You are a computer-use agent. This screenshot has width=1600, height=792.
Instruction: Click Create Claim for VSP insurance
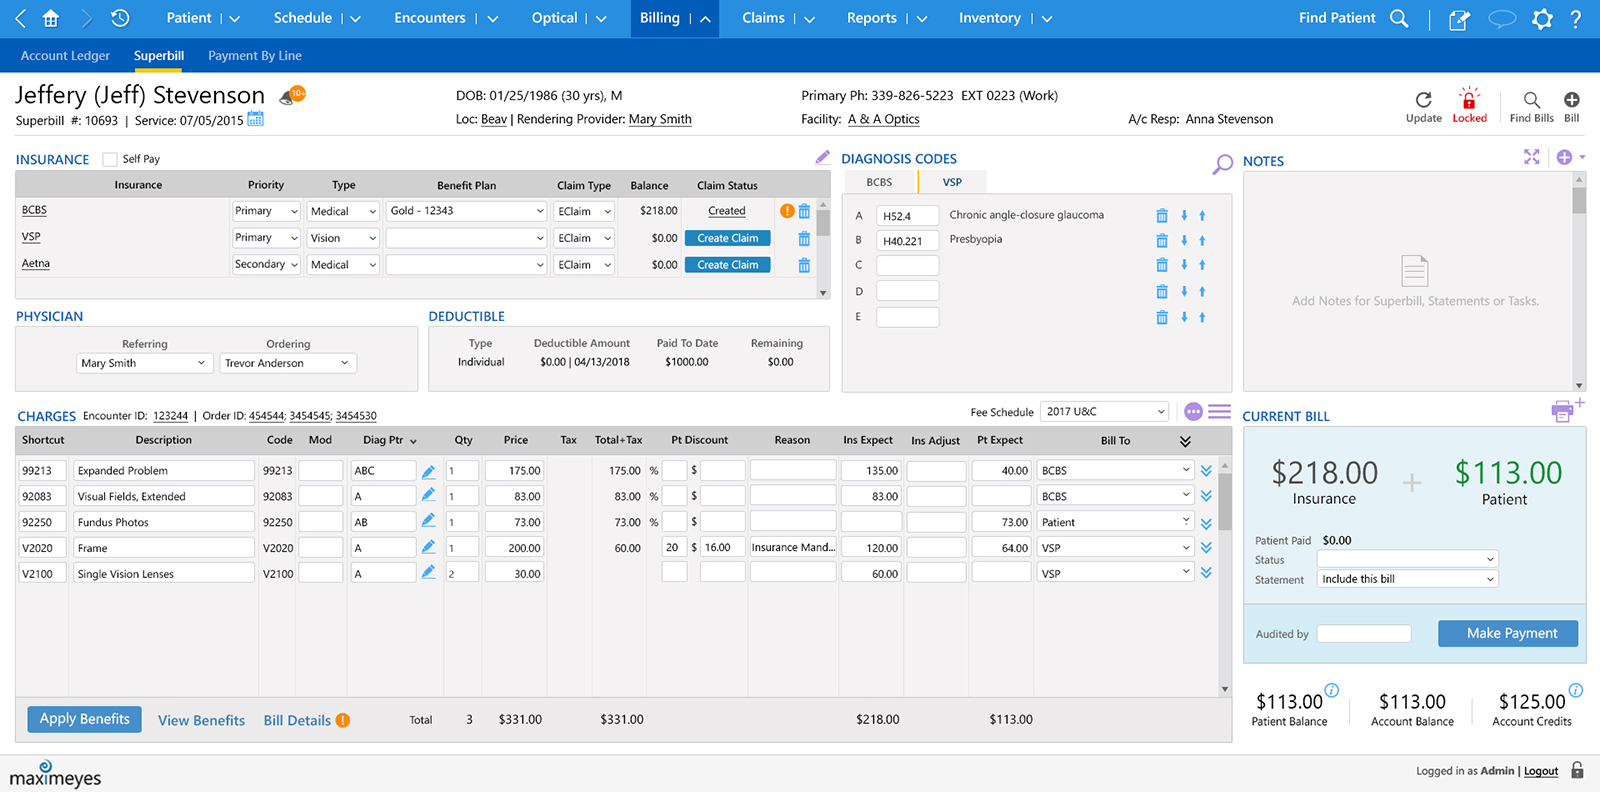click(727, 238)
